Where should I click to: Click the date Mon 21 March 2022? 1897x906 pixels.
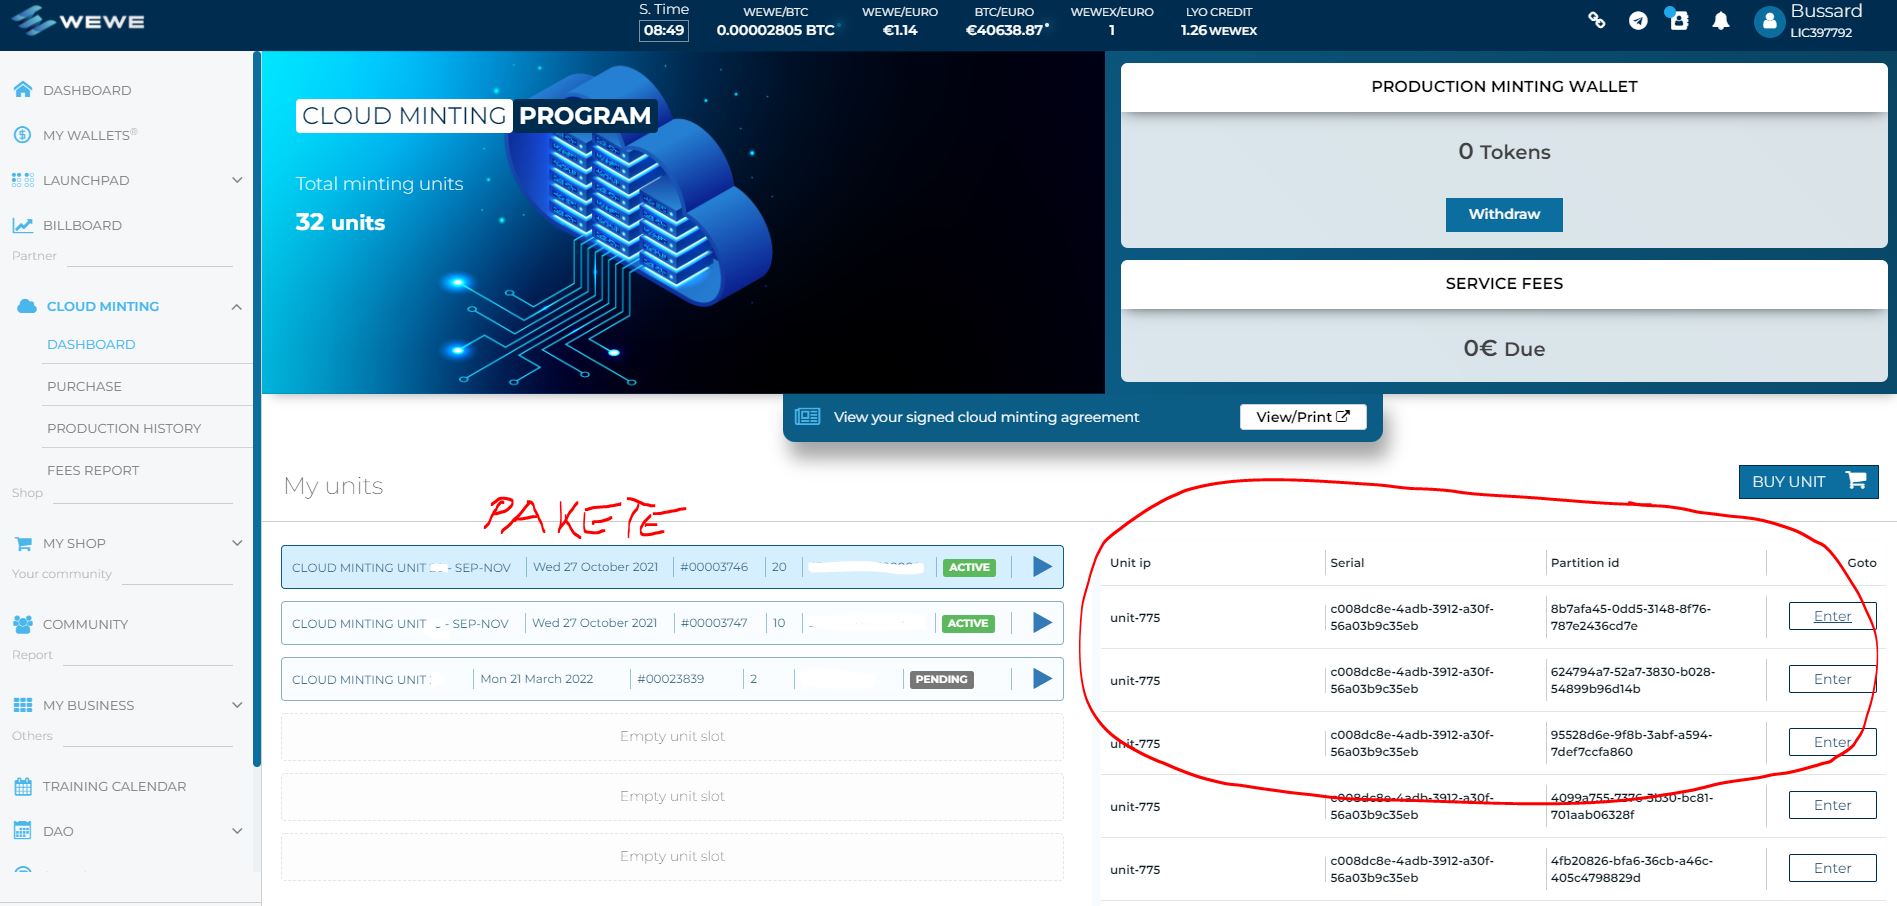pos(536,679)
